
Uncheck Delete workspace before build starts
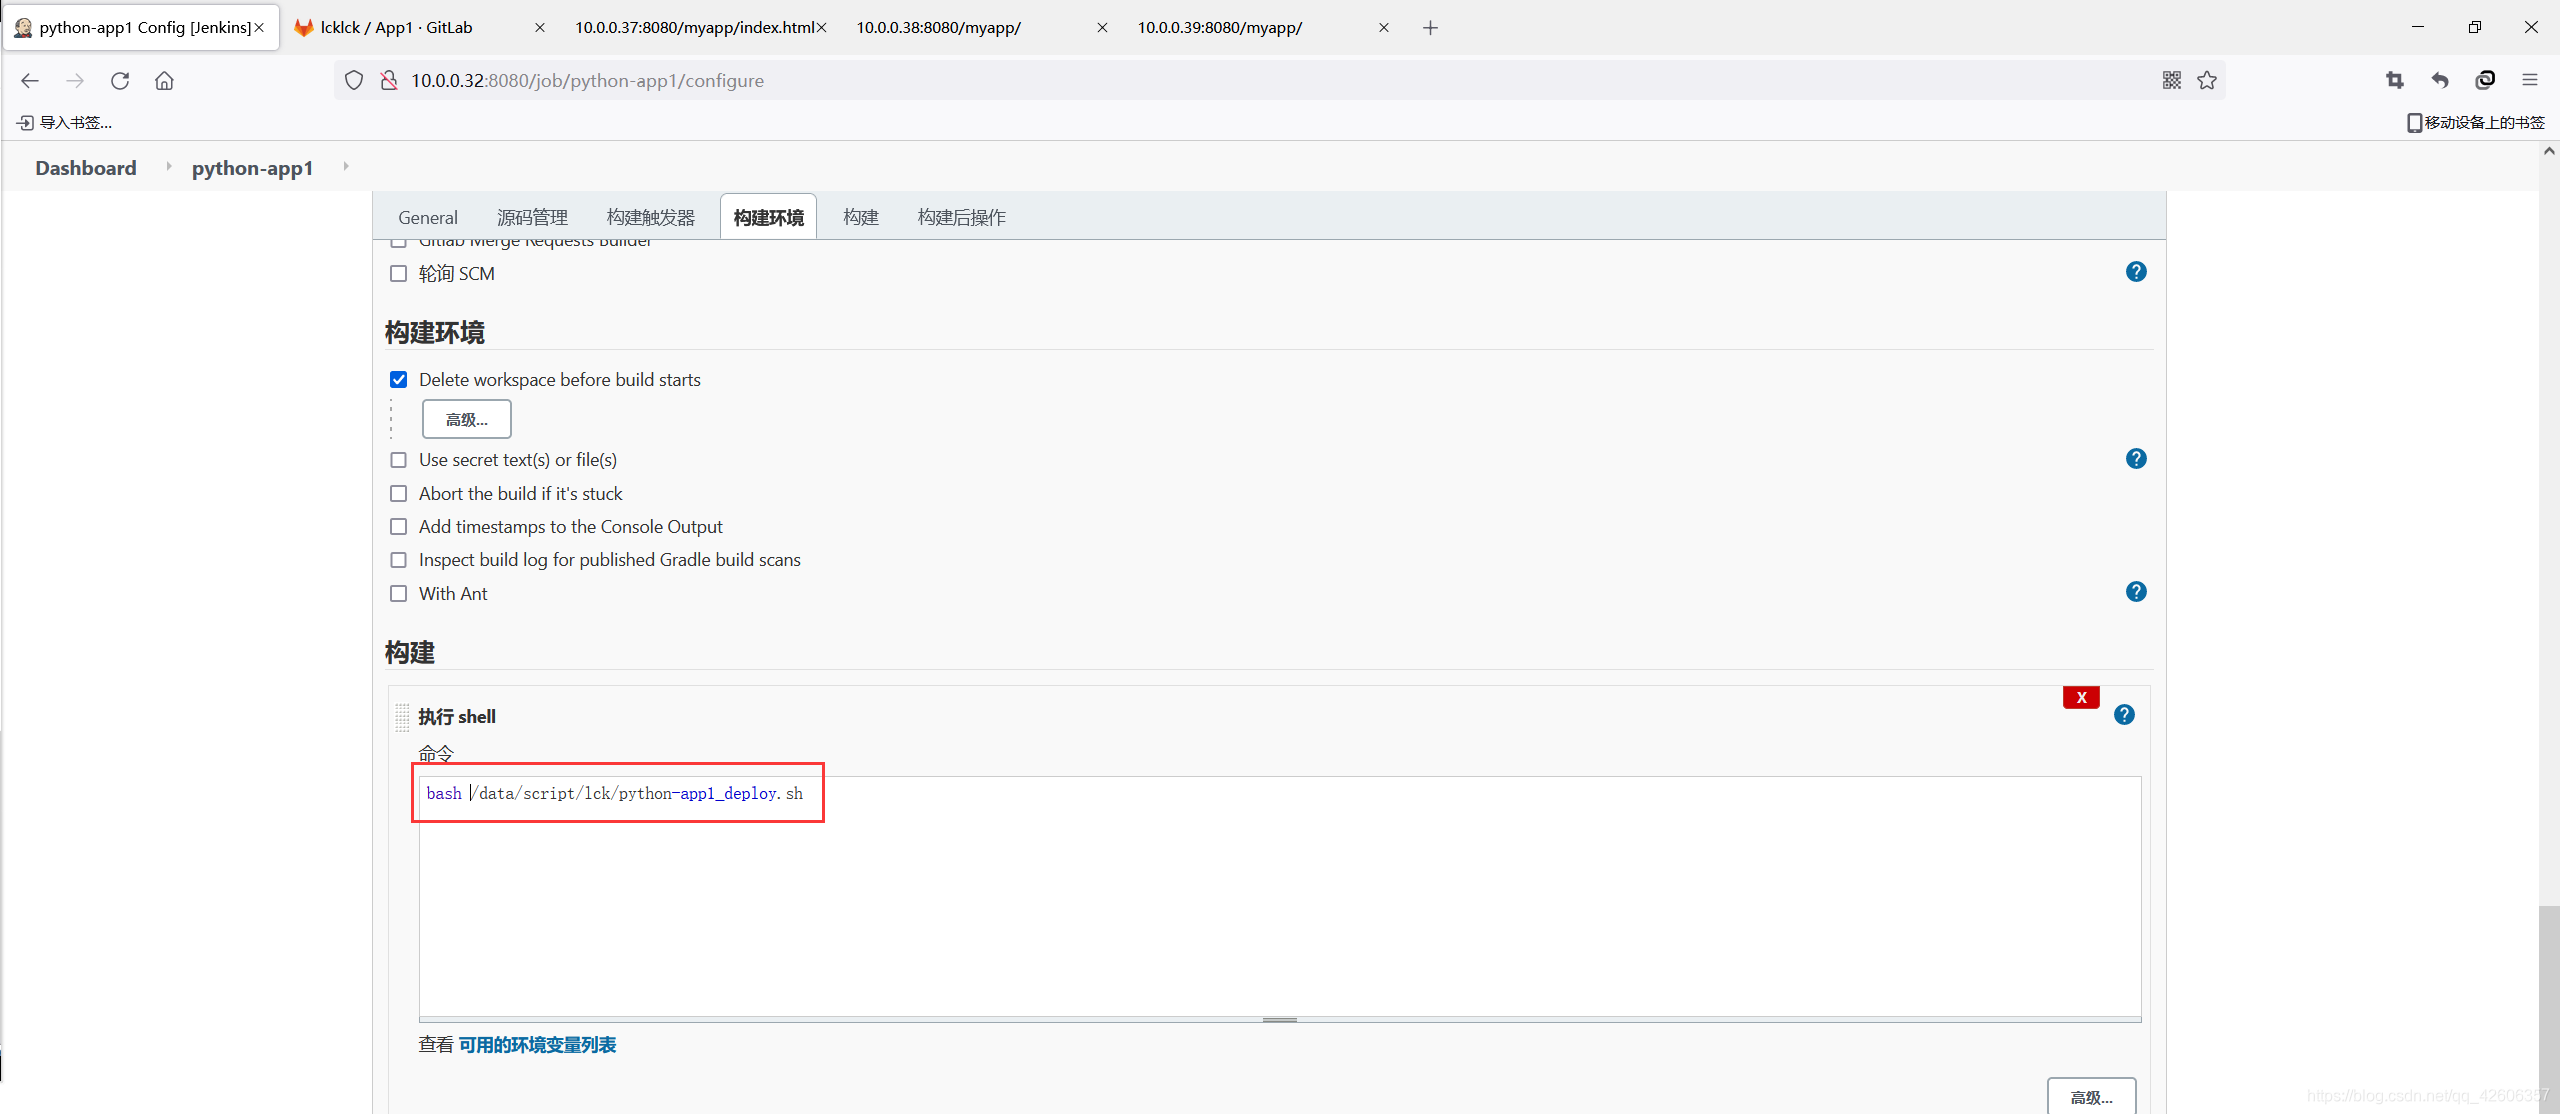(399, 380)
